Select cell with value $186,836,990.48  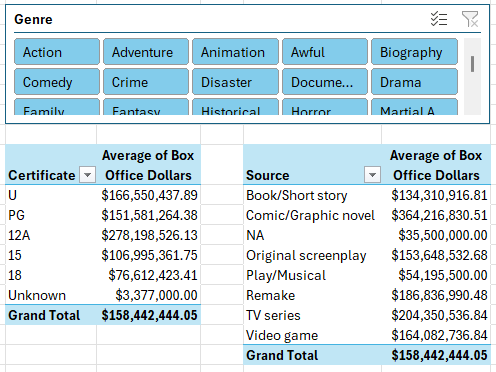(x=436, y=295)
